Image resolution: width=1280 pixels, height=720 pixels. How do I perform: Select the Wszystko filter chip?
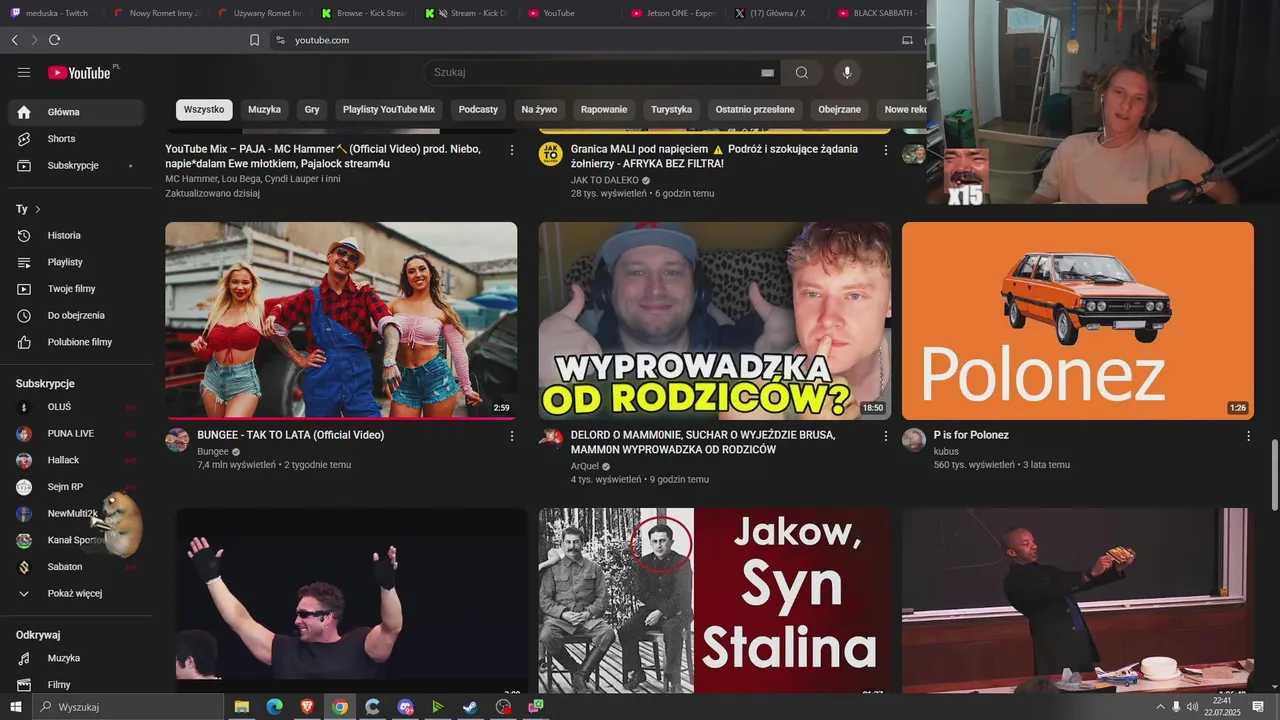pyautogui.click(x=204, y=110)
